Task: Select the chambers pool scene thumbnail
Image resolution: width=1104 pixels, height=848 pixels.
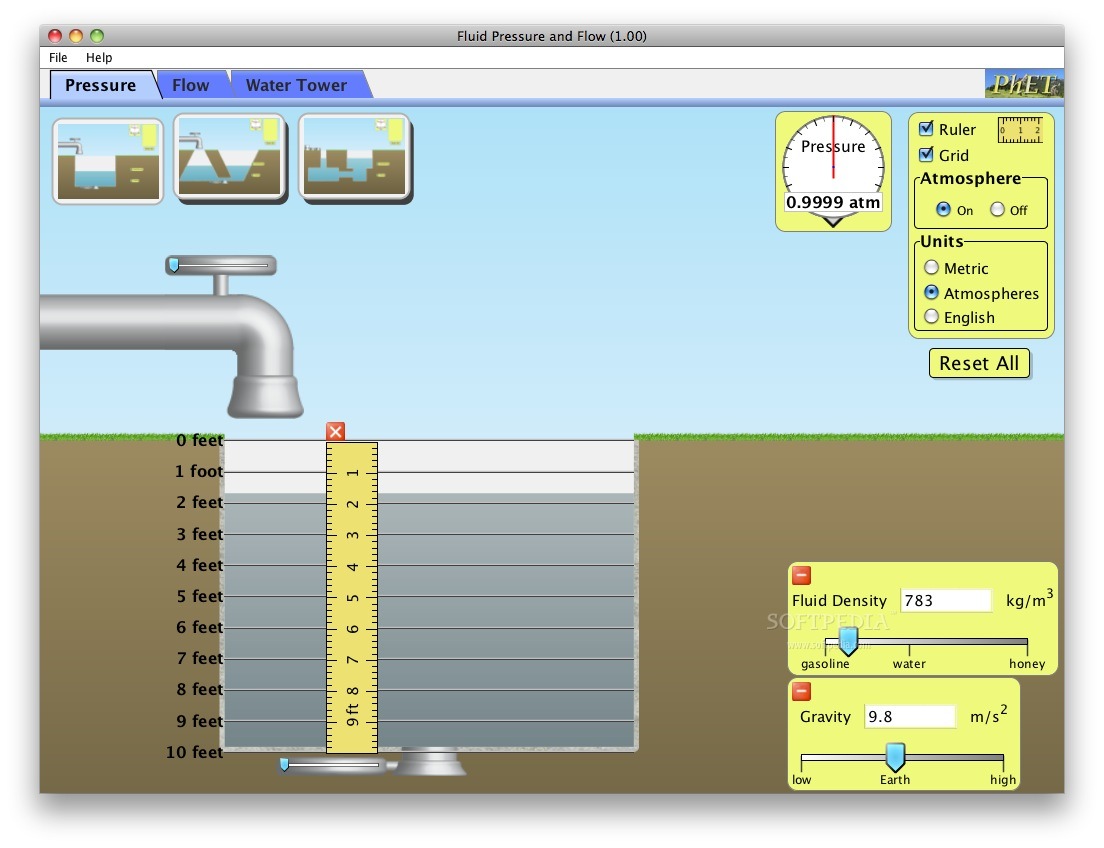Action: [x=355, y=158]
